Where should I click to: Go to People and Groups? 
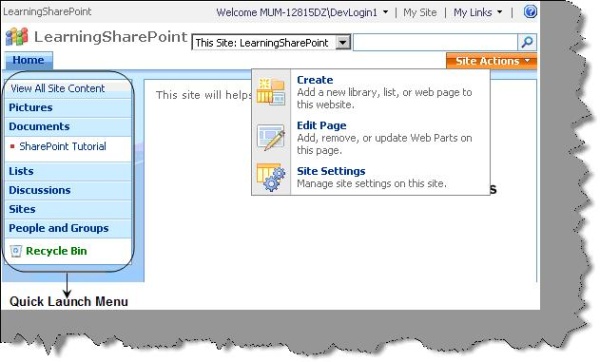[59, 228]
